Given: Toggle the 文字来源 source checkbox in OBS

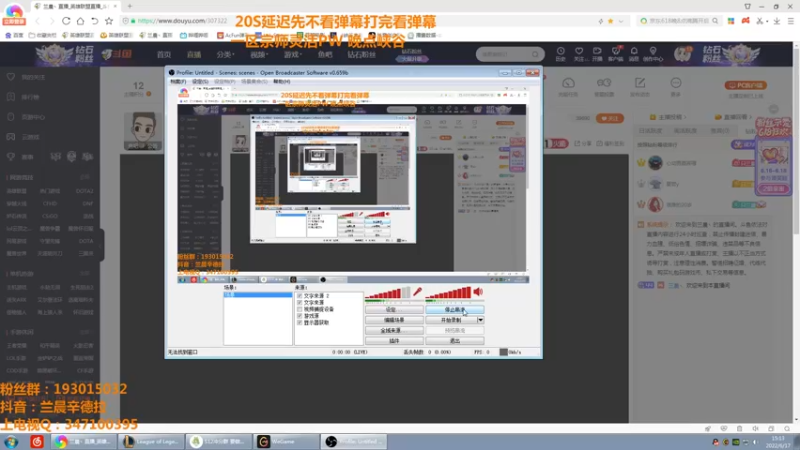Looking at the screenshot, I should pyautogui.click(x=299, y=303).
